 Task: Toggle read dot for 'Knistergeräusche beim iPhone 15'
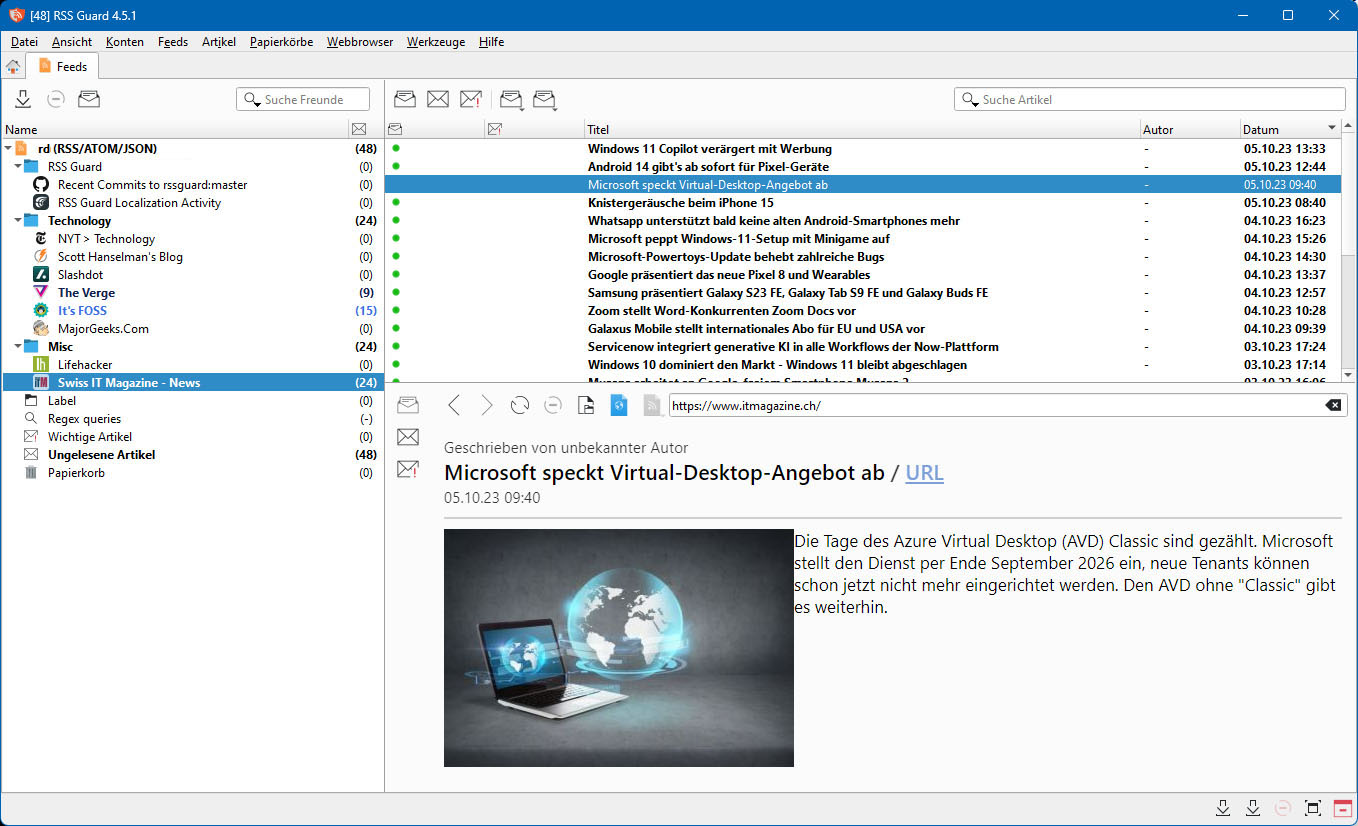(396, 202)
